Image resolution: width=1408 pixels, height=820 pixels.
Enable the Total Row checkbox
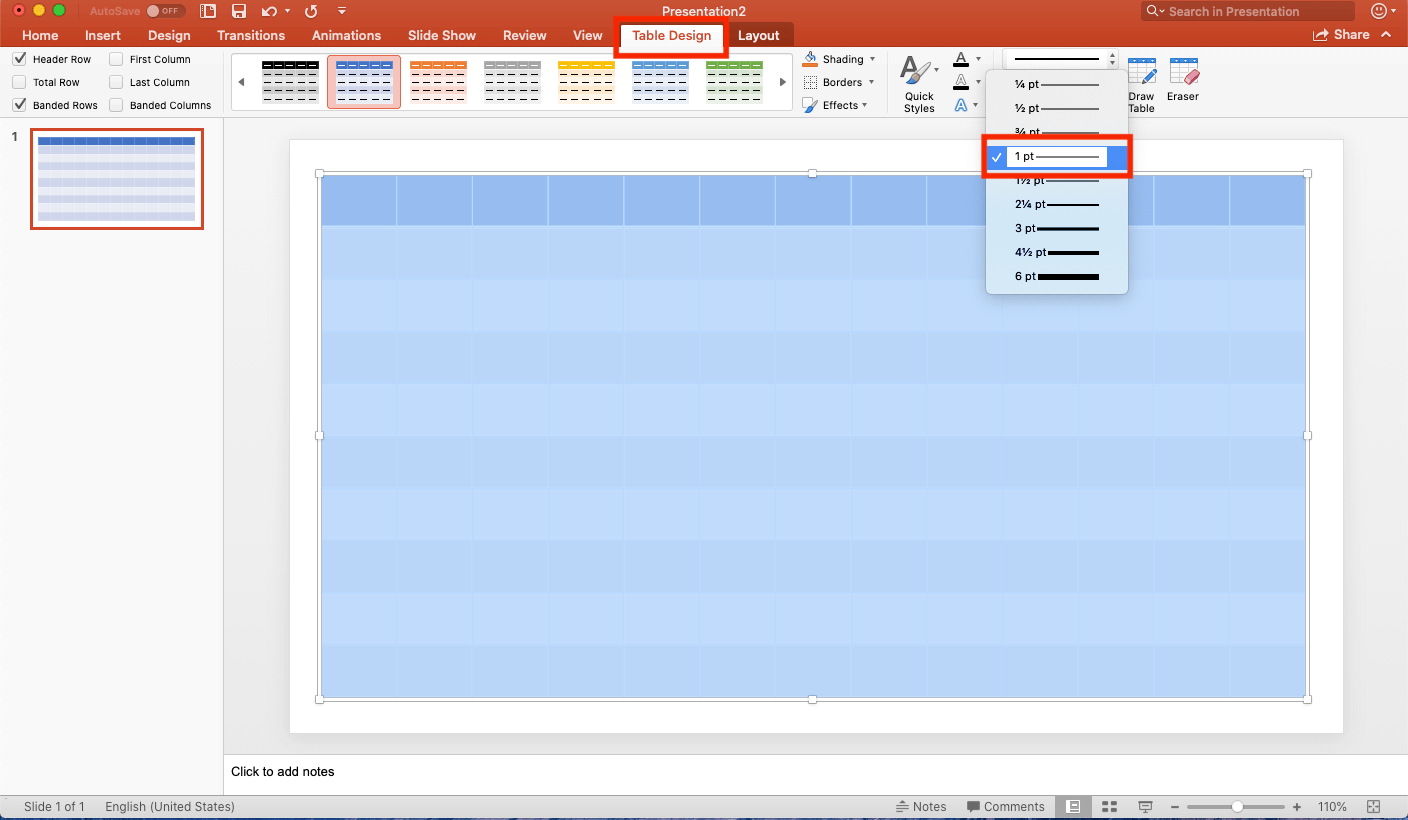[x=17, y=82]
